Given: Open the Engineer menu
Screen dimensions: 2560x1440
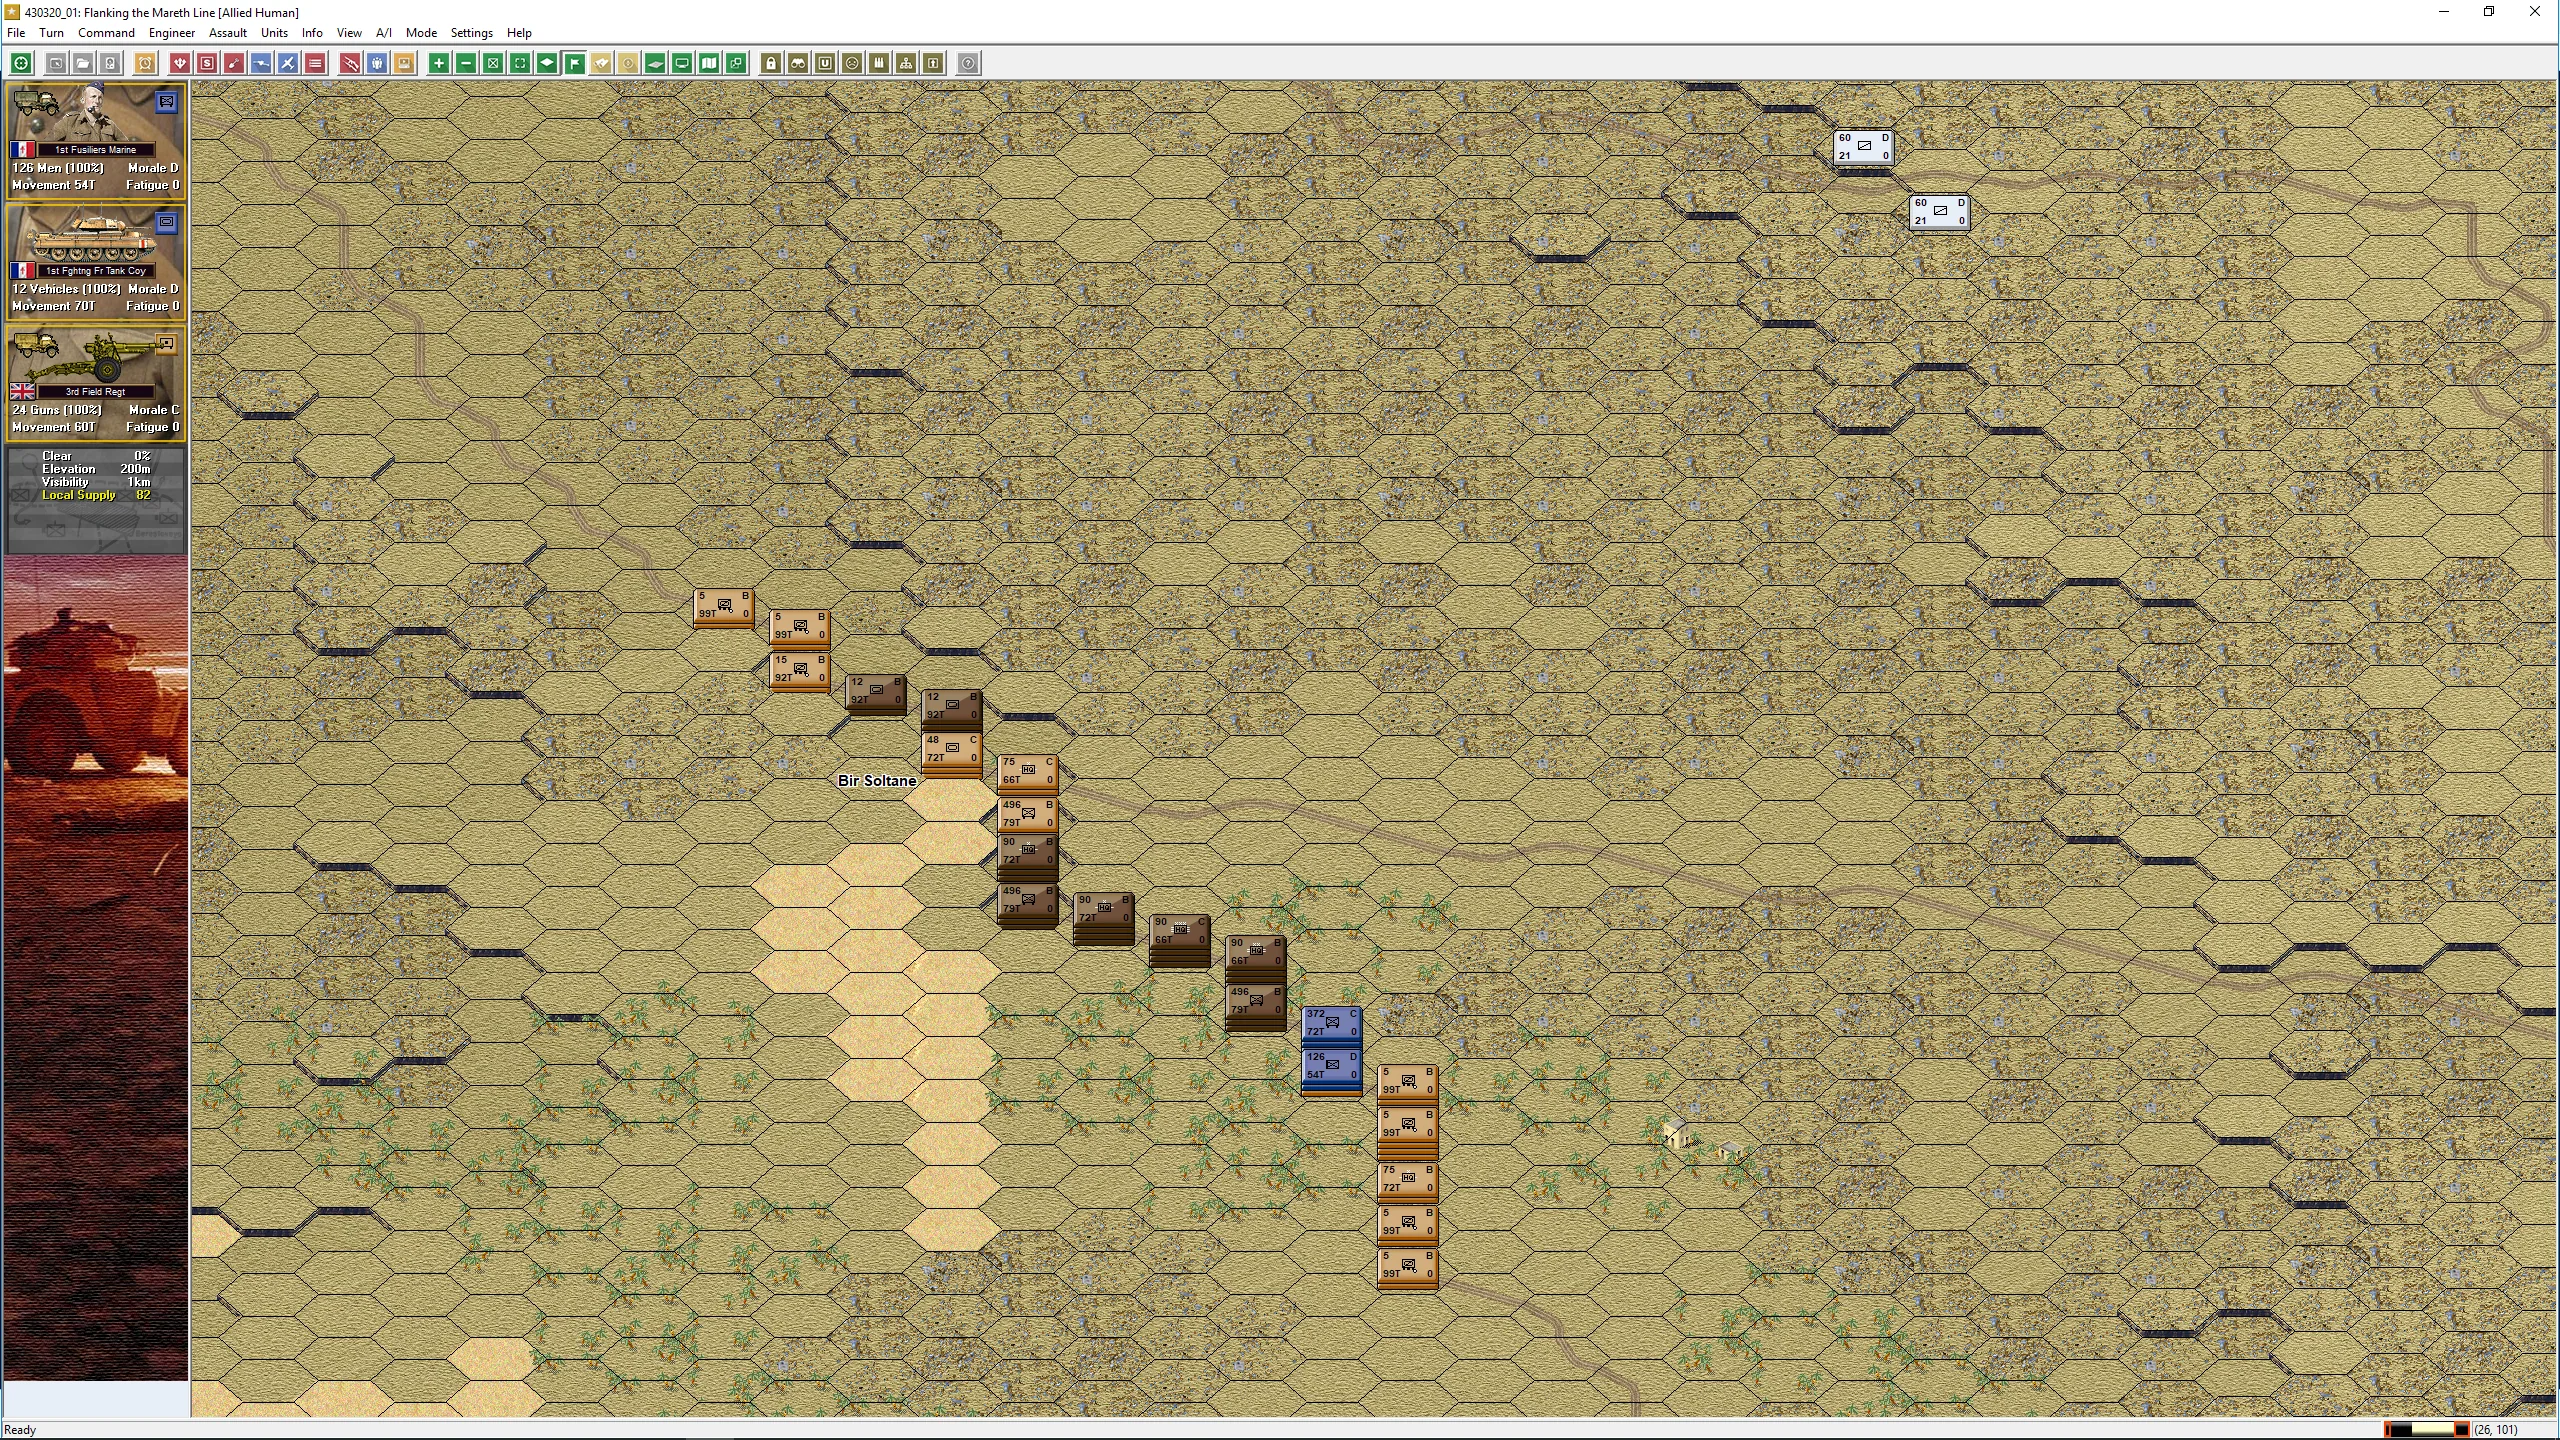Looking at the screenshot, I should 171,33.
